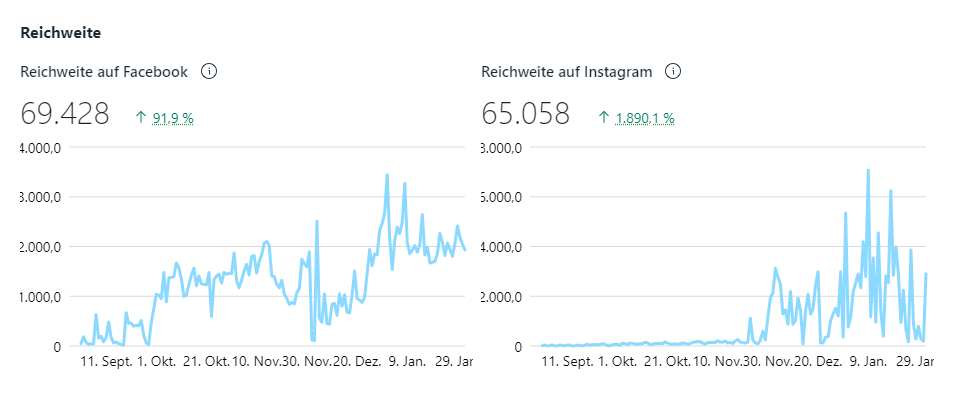Click the 11. Sept. label under the Facebook chart
The image size is (954, 415).
pos(104,361)
